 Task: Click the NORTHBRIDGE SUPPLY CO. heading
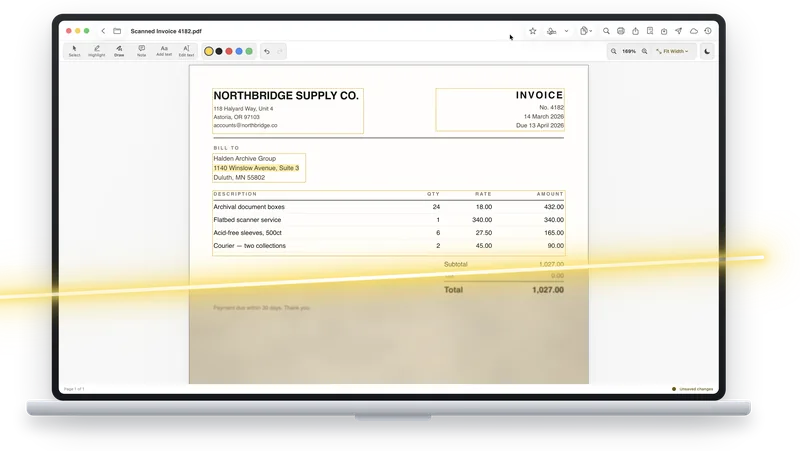[x=286, y=95]
